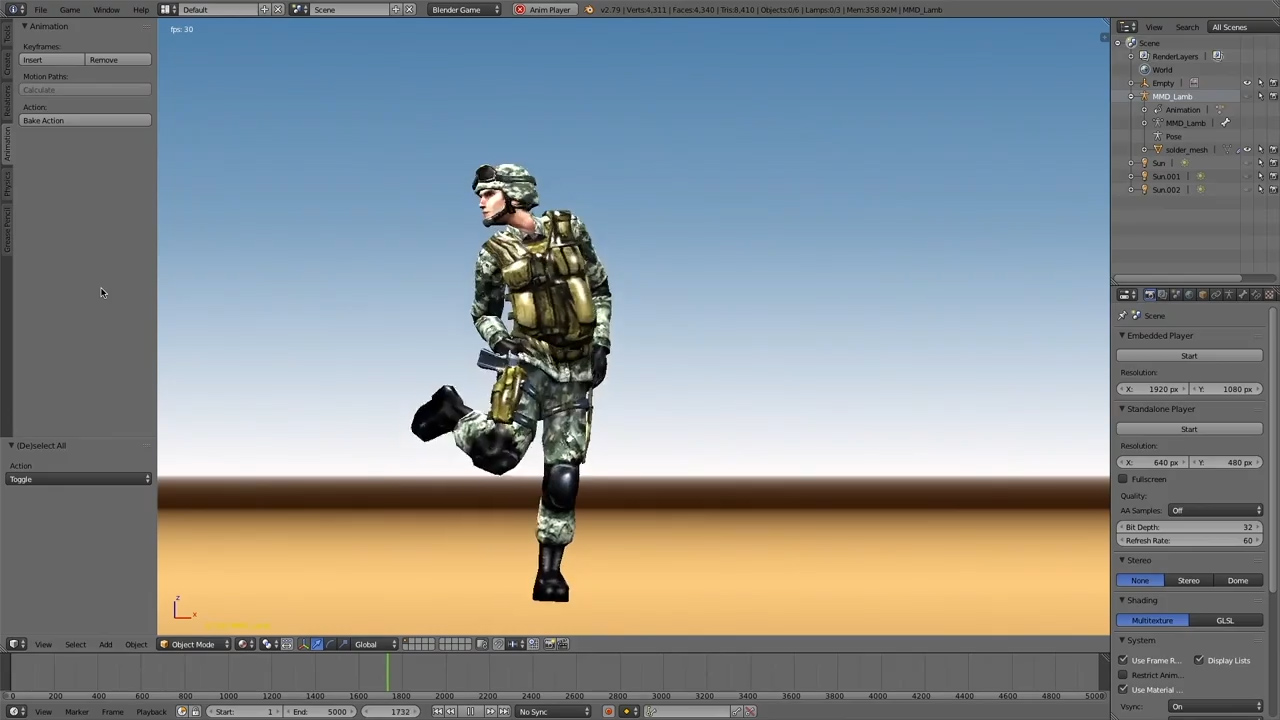Toggle the Display Lists checkbox
This screenshot has width=1280, height=720.
coord(1199,660)
